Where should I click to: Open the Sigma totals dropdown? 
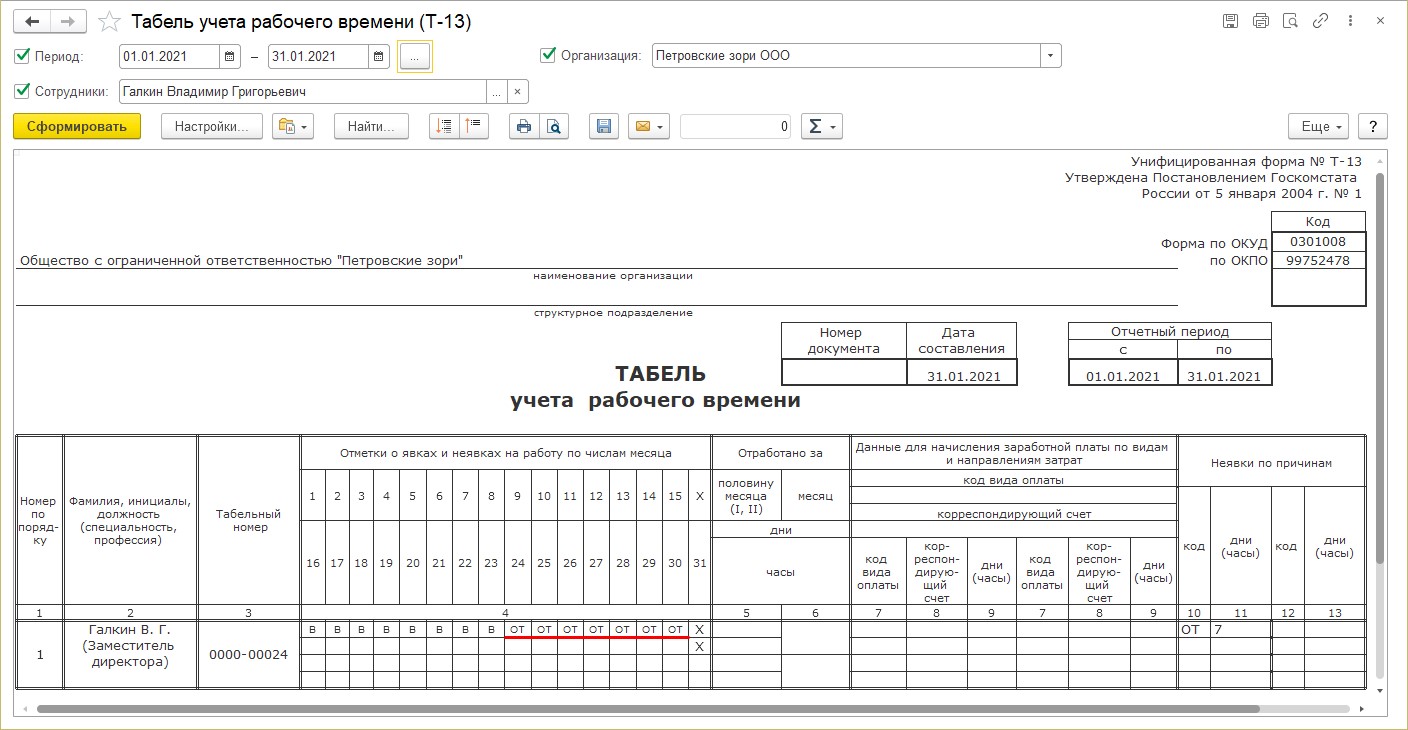tap(822, 126)
